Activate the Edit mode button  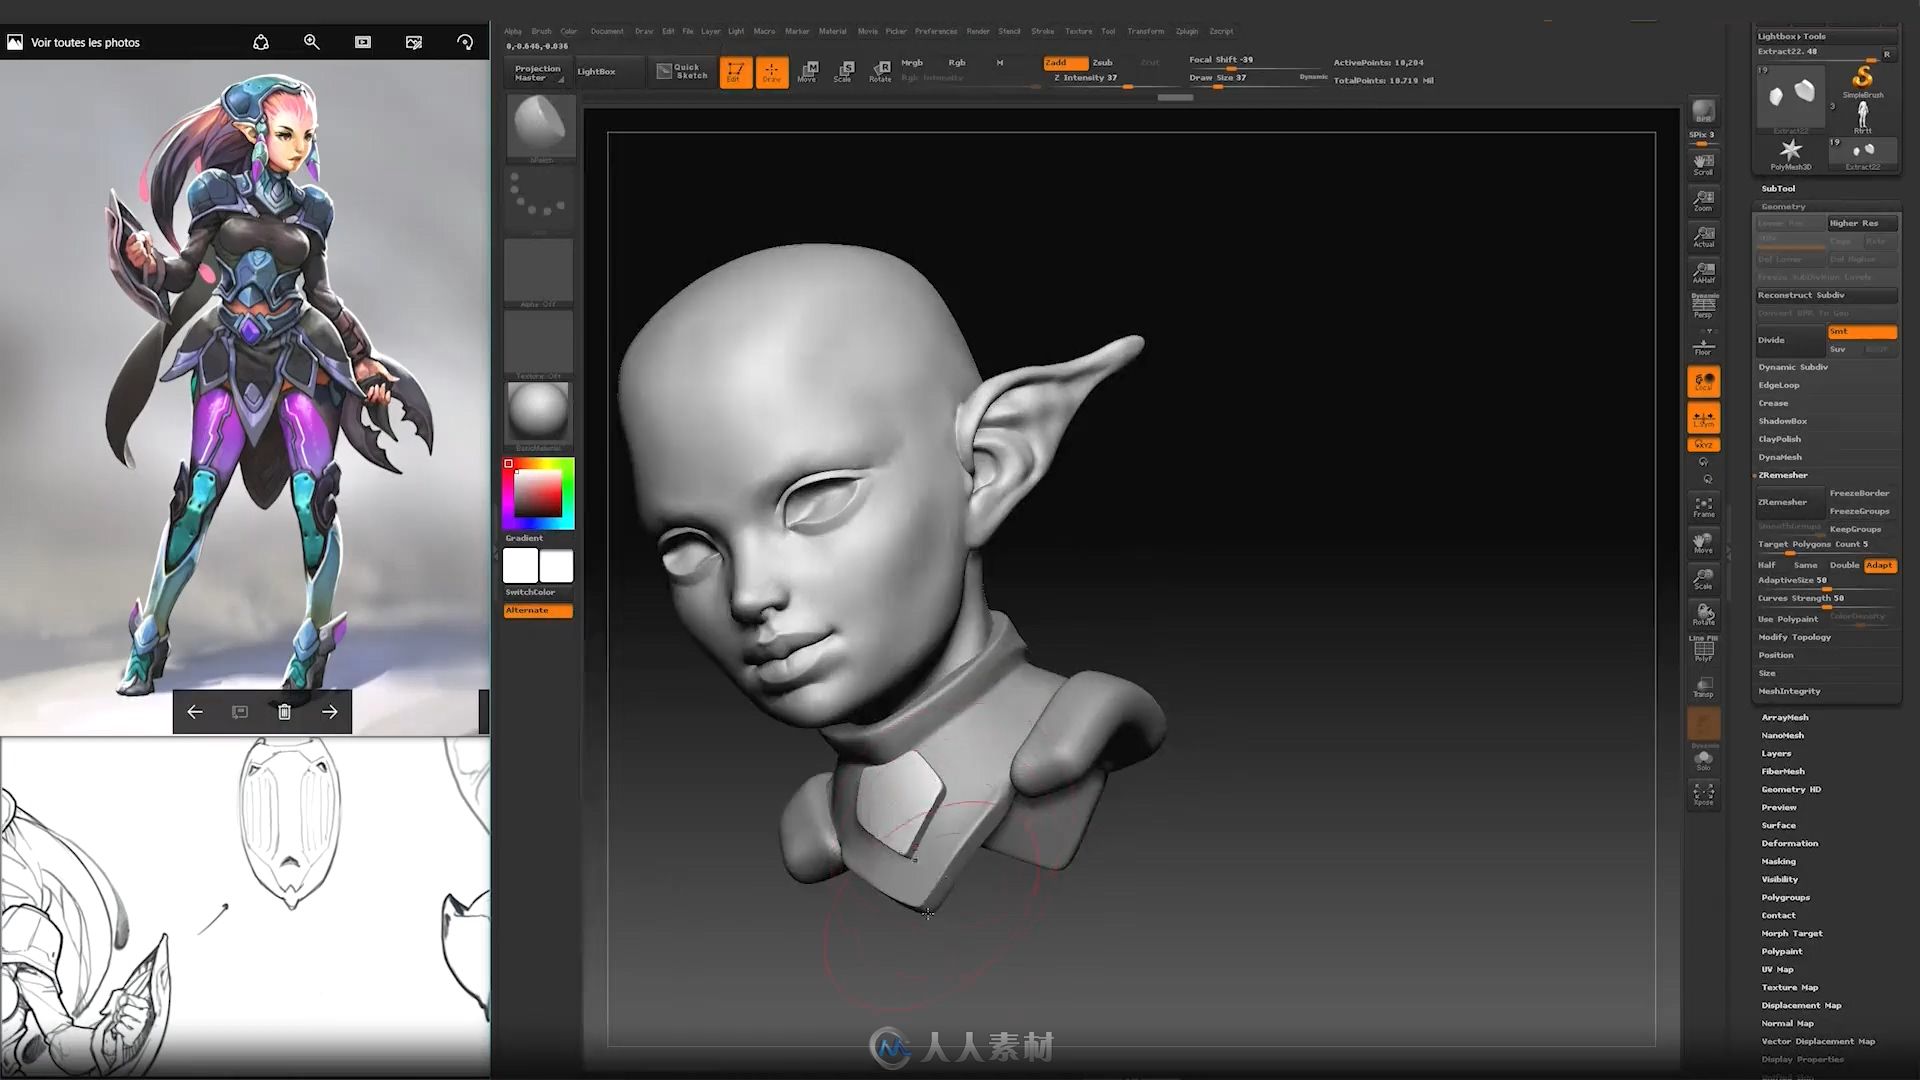click(735, 72)
